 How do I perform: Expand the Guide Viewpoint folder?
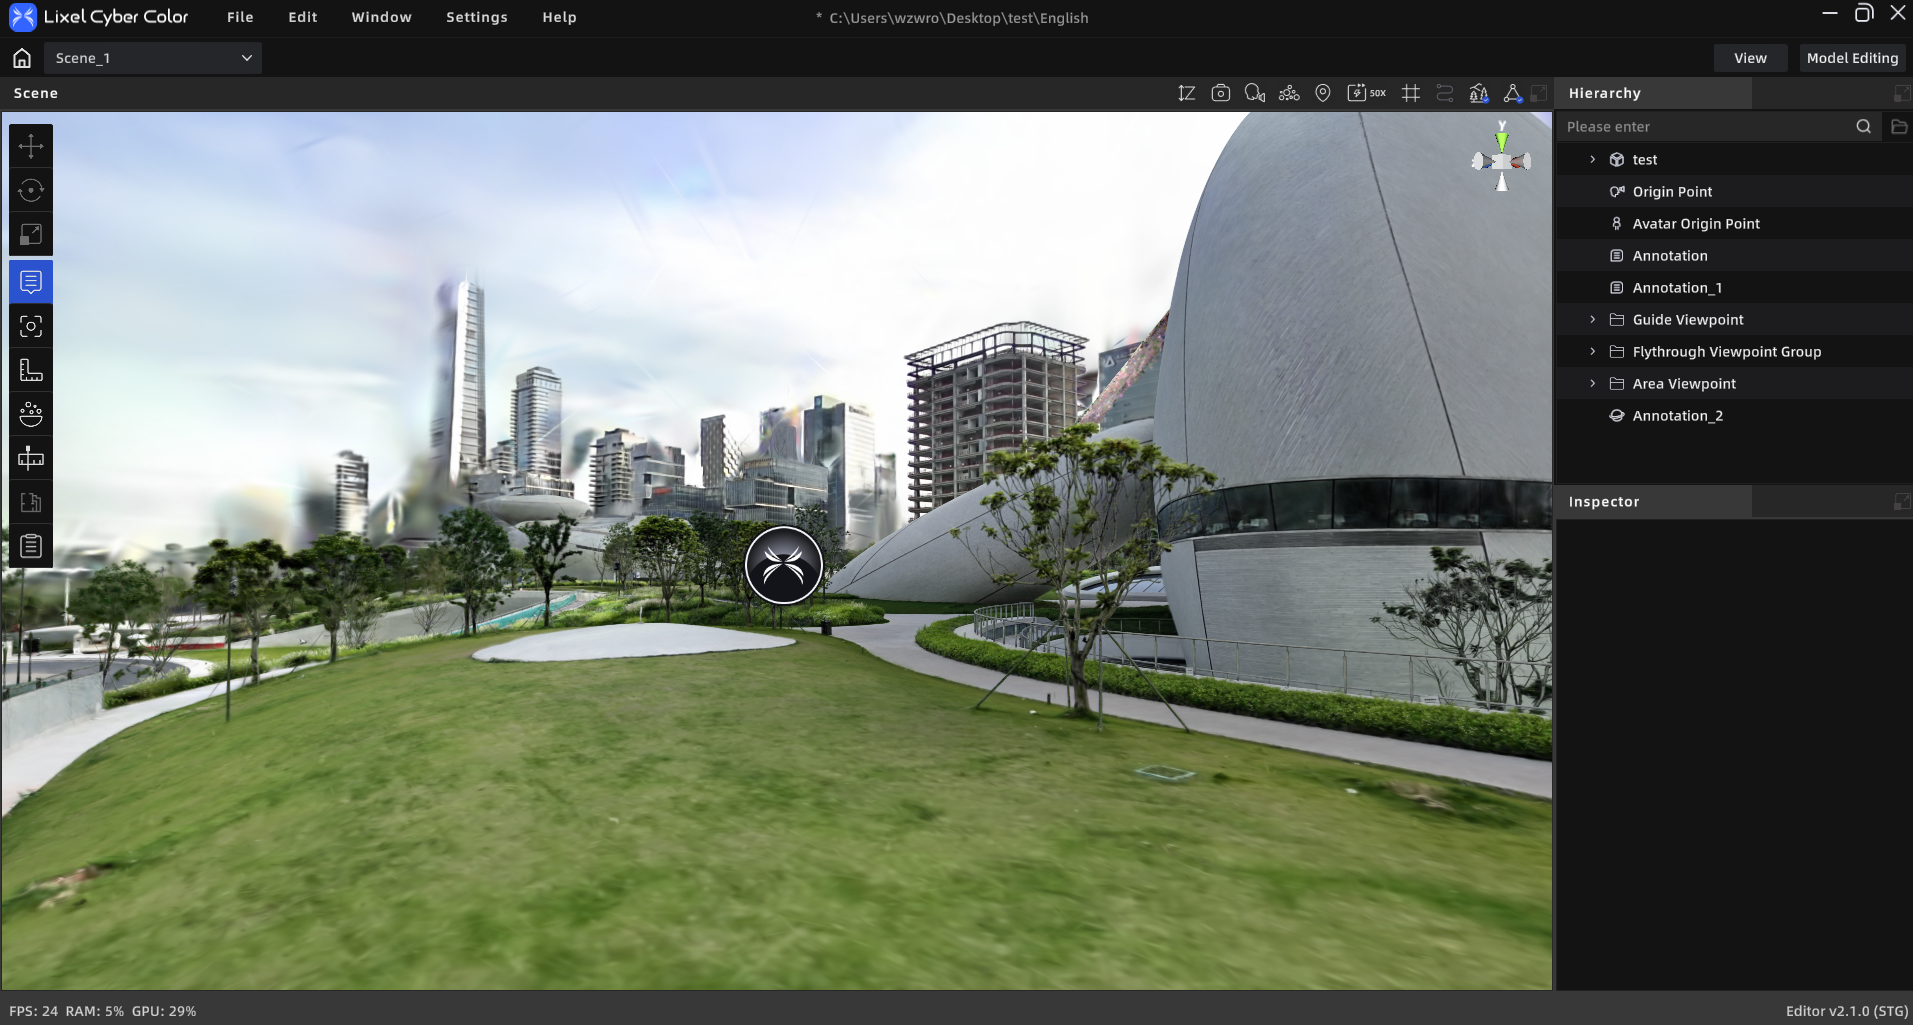(1593, 319)
